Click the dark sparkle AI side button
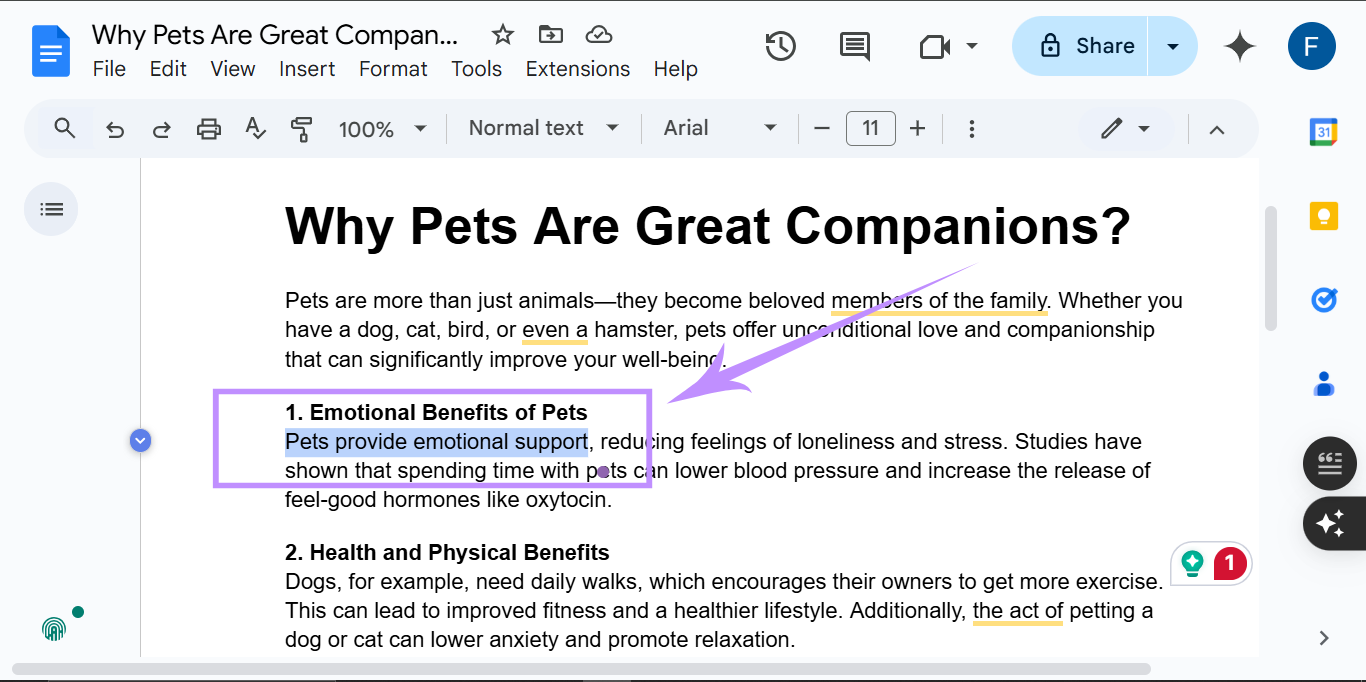This screenshot has width=1366, height=682. pos(1332,523)
